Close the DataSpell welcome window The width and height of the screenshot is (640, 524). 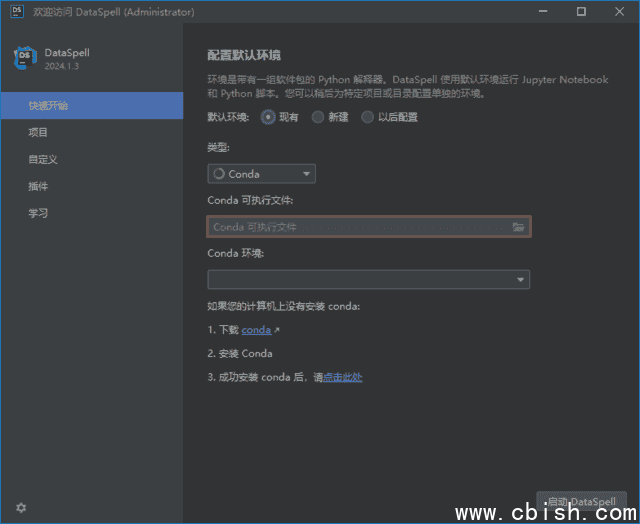click(619, 11)
